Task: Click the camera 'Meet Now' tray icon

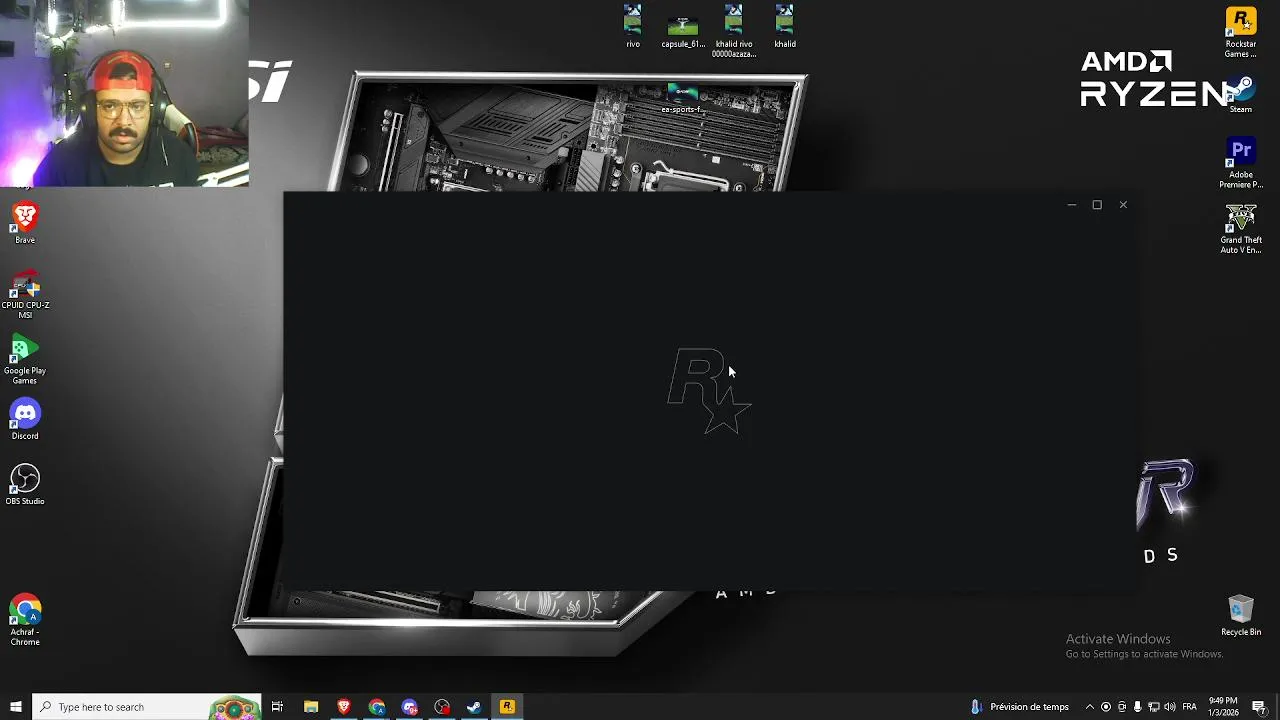Action: pyautogui.click(x=1122, y=707)
